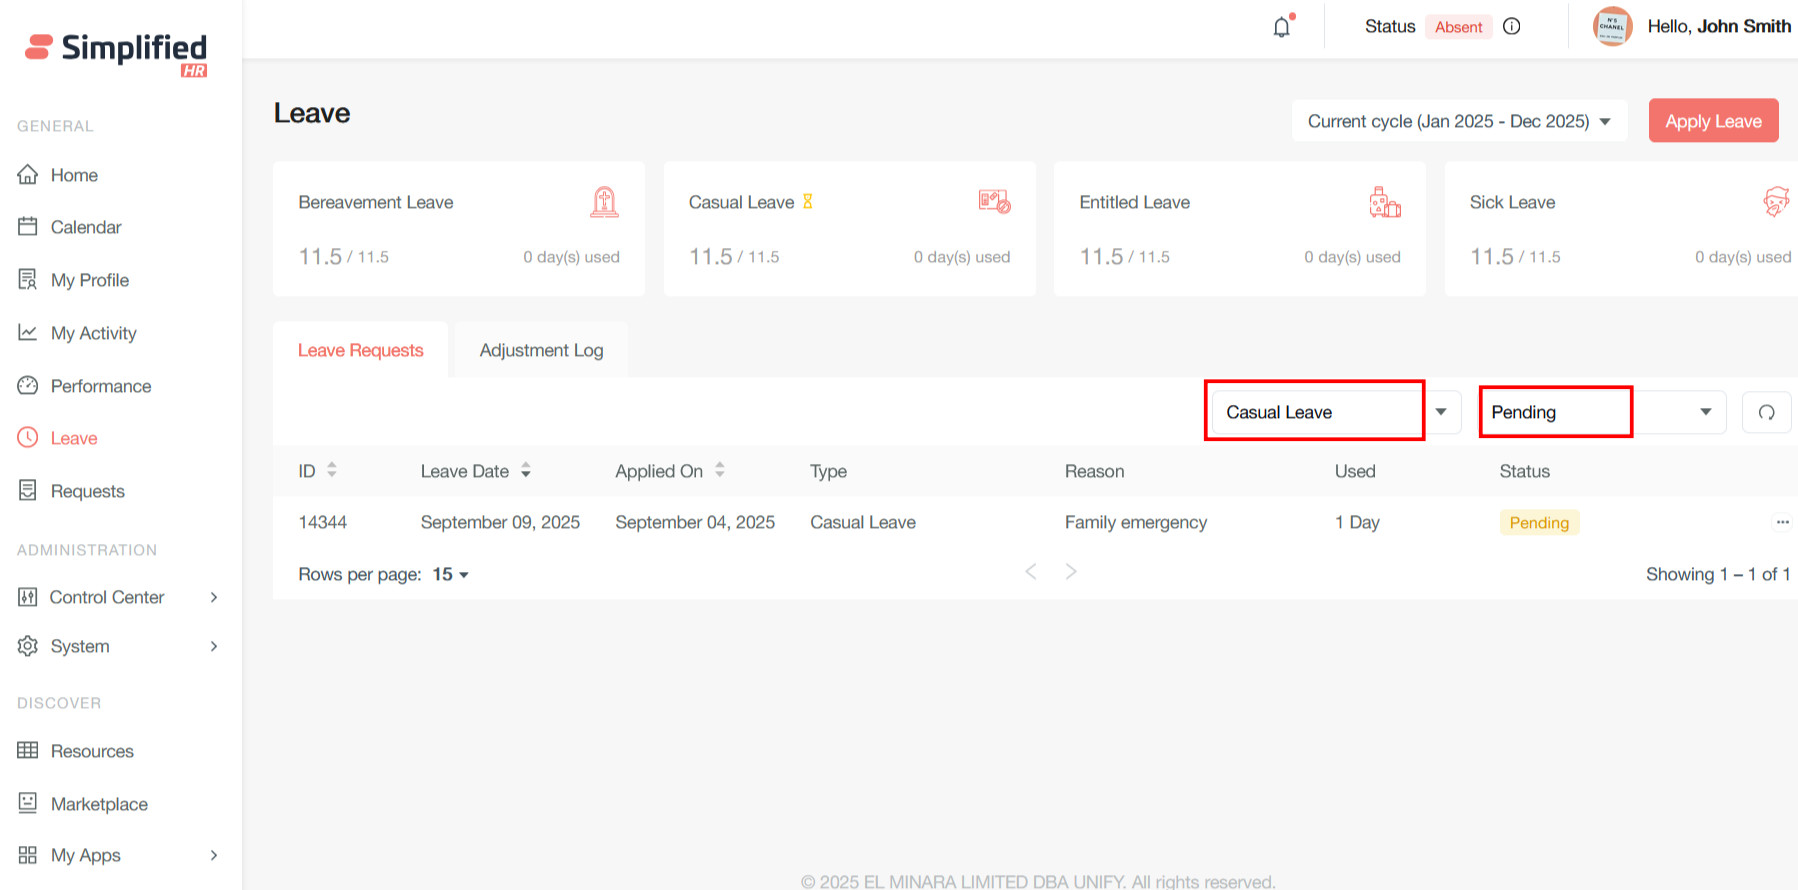The image size is (1798, 890).
Task: Open the row actions ellipsis menu
Action: pos(1782,522)
